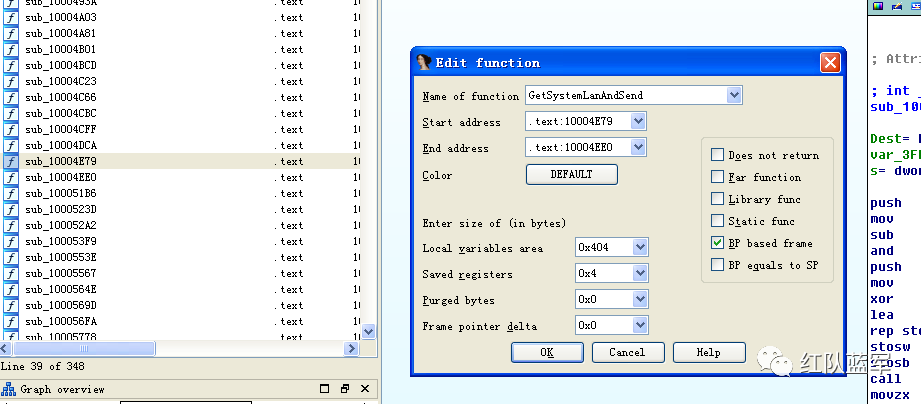Image resolution: width=921 pixels, height=404 pixels.
Task: Click the function icon beside sub_100053F9
Action: tap(11, 241)
